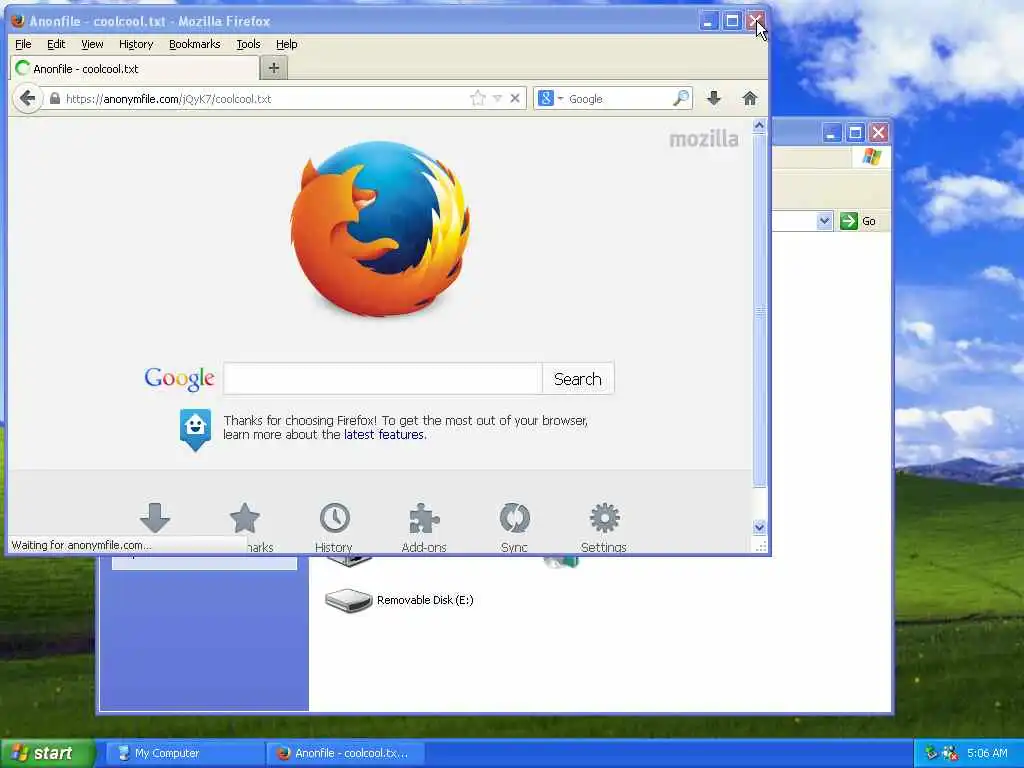This screenshot has width=1024, height=768.
Task: Follow the latest features link
Action: (384, 435)
